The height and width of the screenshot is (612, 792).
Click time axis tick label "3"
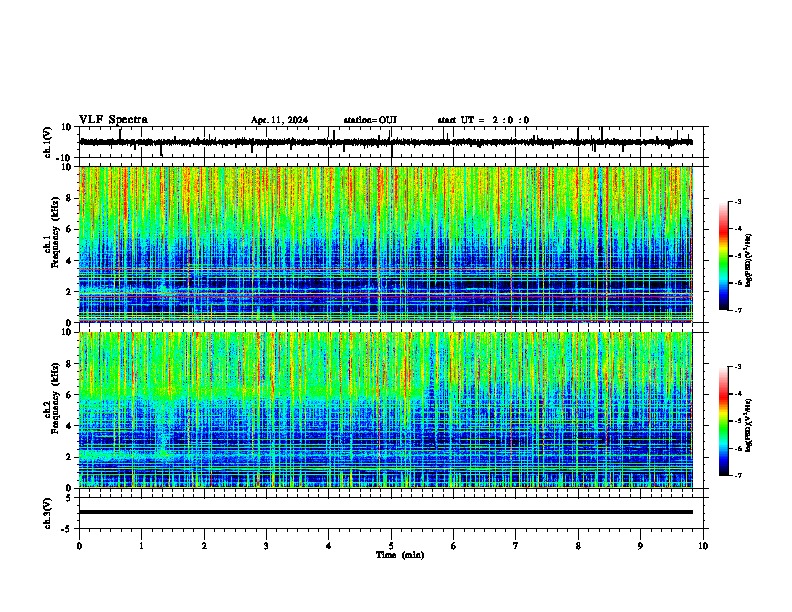pos(266,546)
